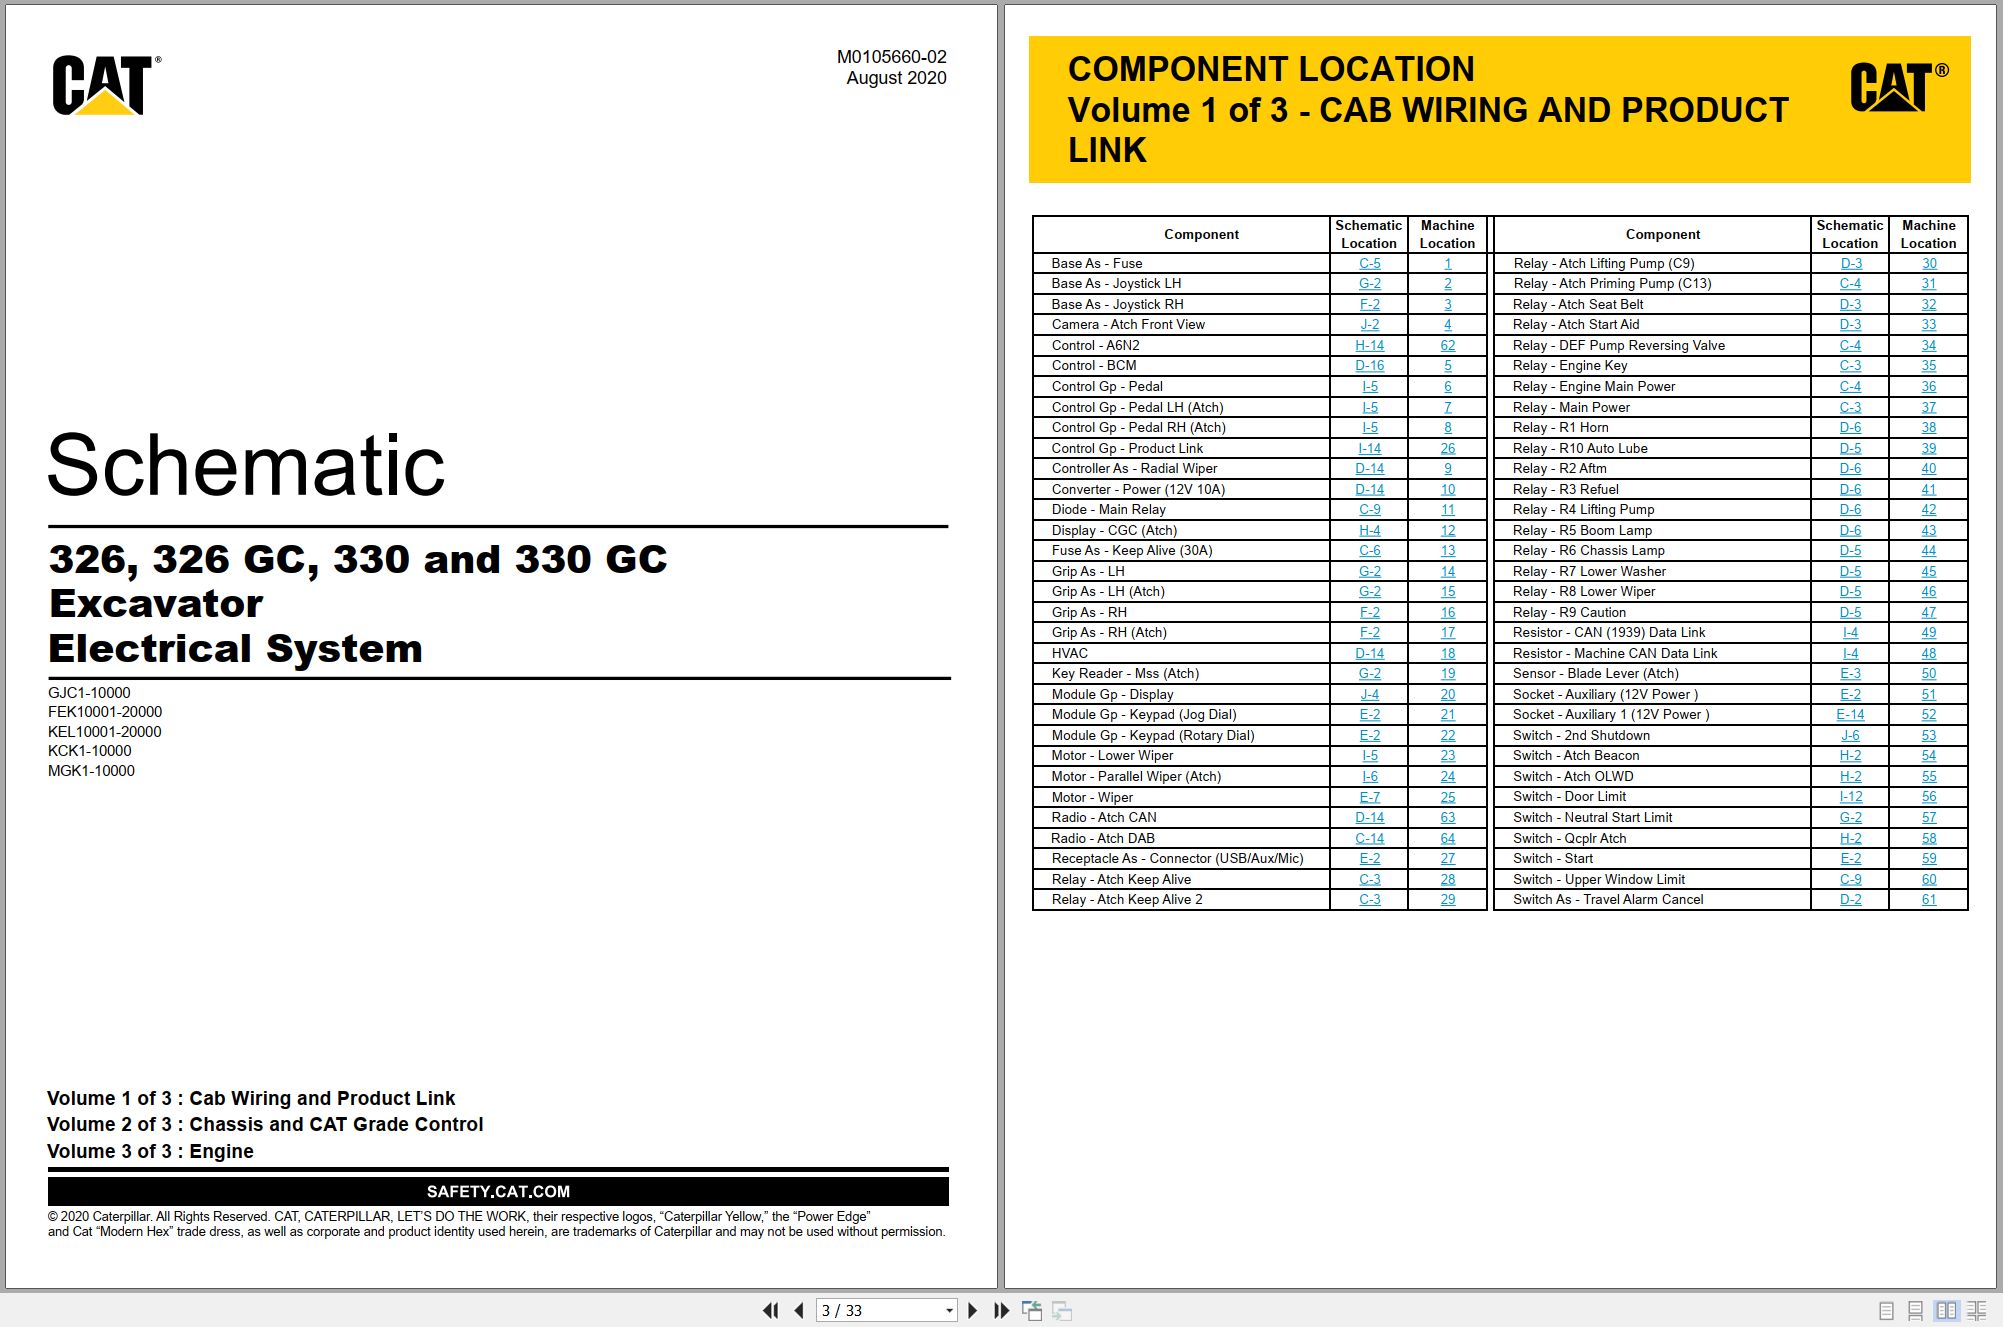Open machine location 18 for HVAC
2003x1327 pixels.
(x=1447, y=653)
